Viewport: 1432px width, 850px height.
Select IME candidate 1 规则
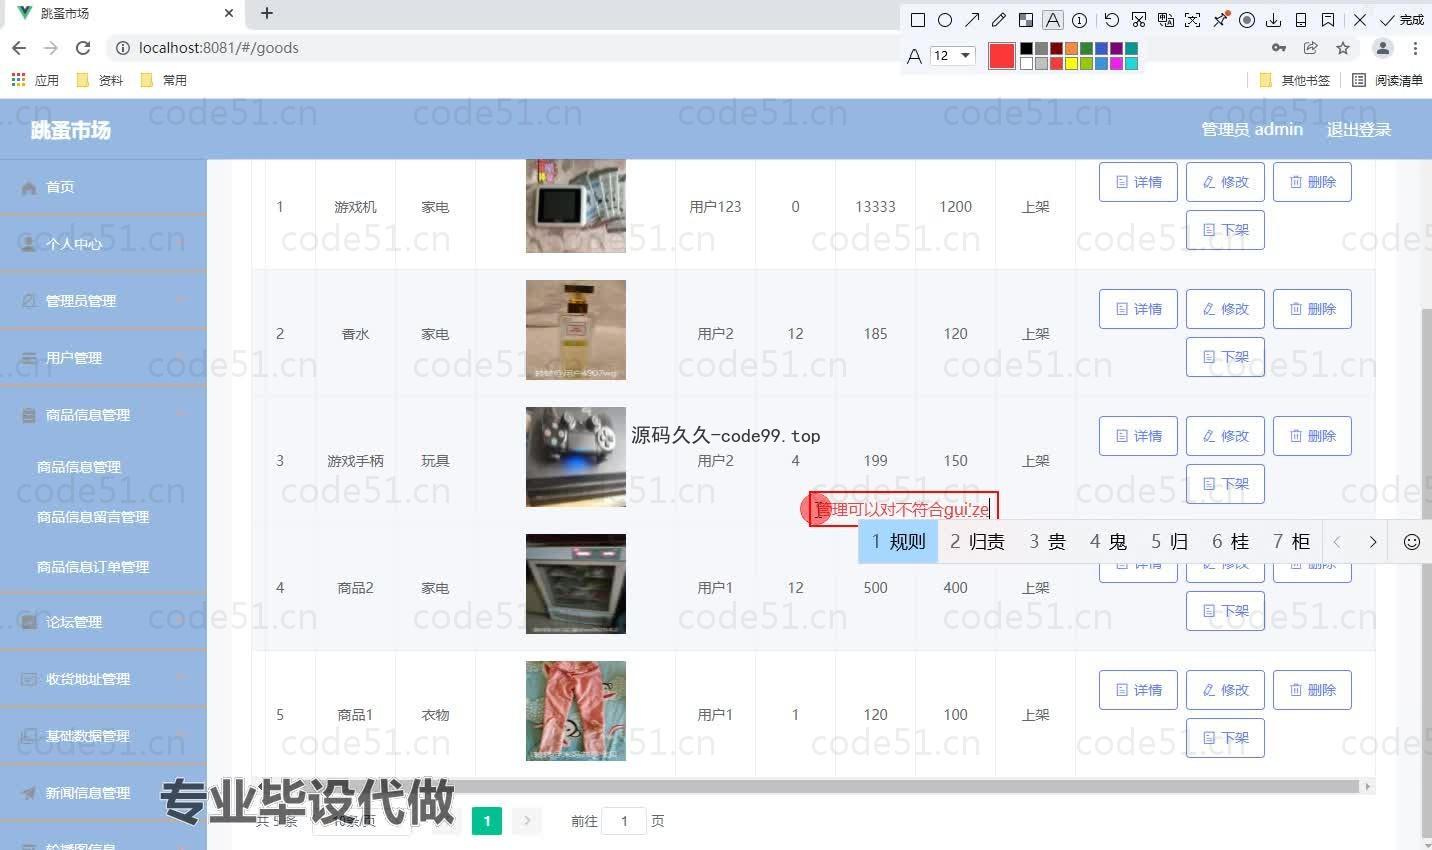(898, 542)
